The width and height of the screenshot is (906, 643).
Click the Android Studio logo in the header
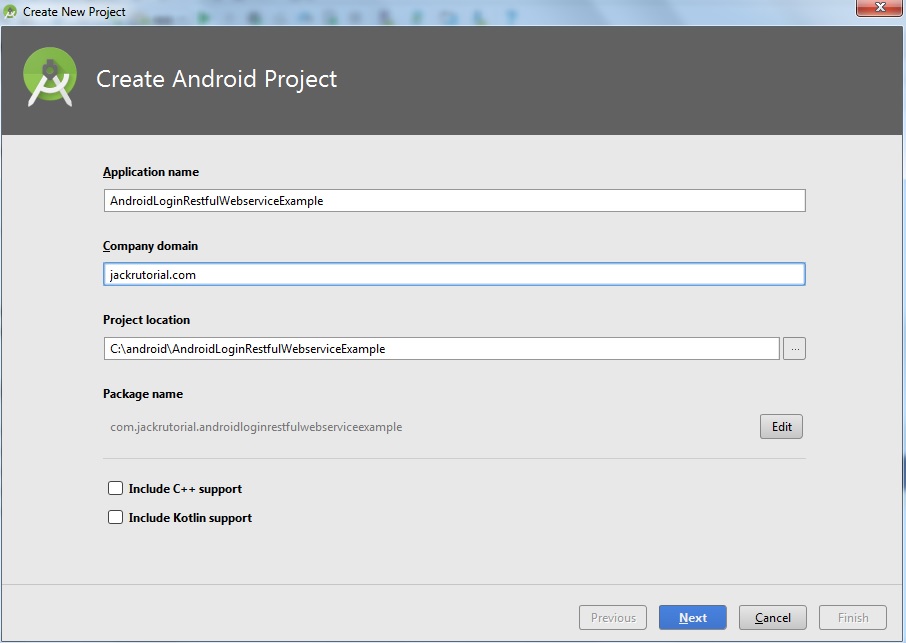(48, 78)
